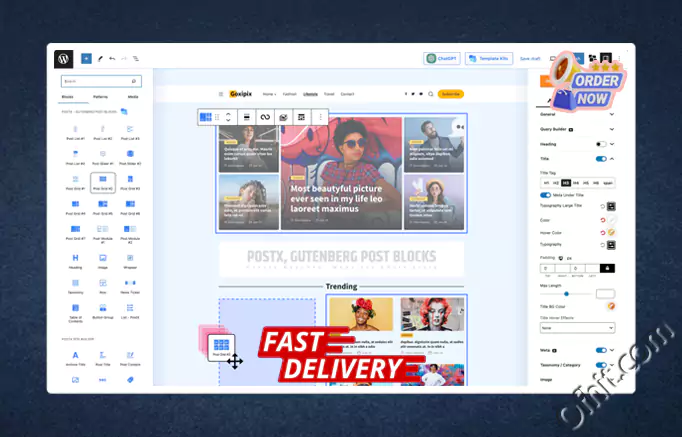Viewport: 682px width, 437px height.
Task: Select the Post Grid #2 block
Action: point(103,181)
